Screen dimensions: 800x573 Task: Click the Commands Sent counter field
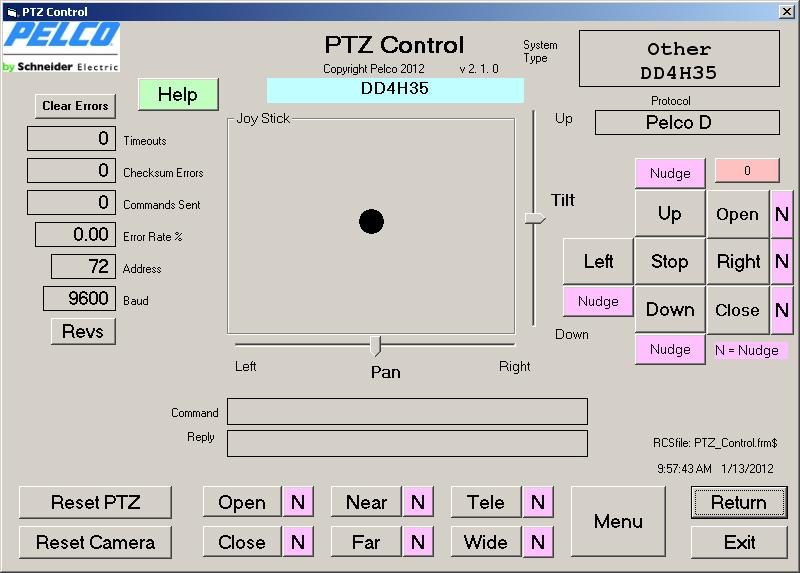pos(71,202)
